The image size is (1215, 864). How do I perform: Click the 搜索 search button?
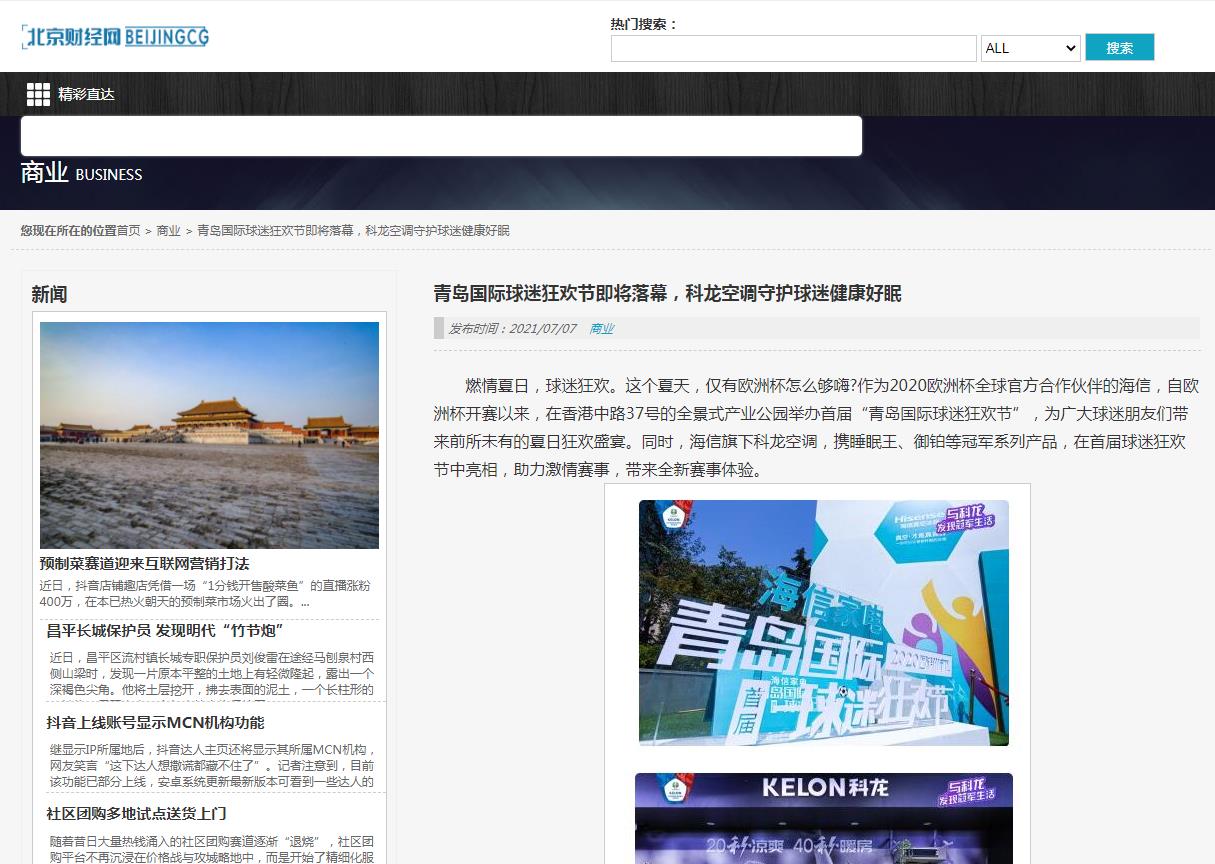(1119, 47)
